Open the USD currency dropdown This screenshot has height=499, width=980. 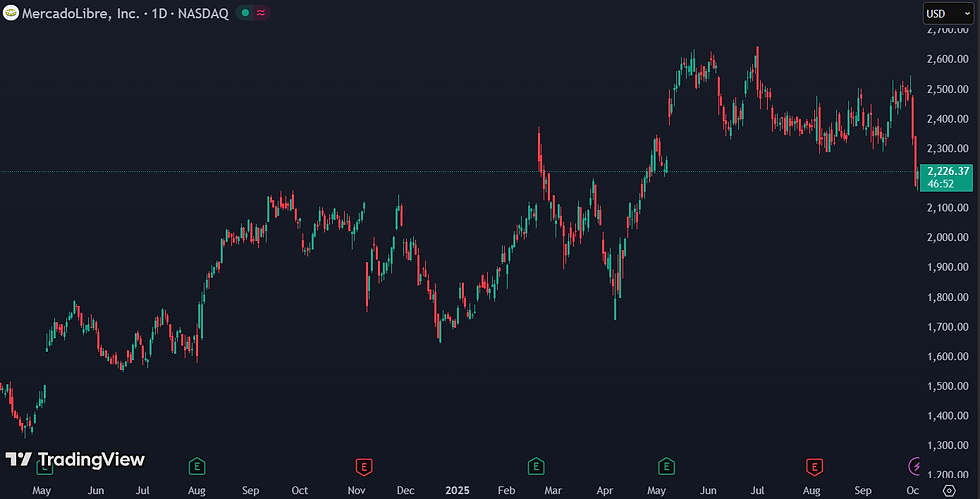[948, 13]
